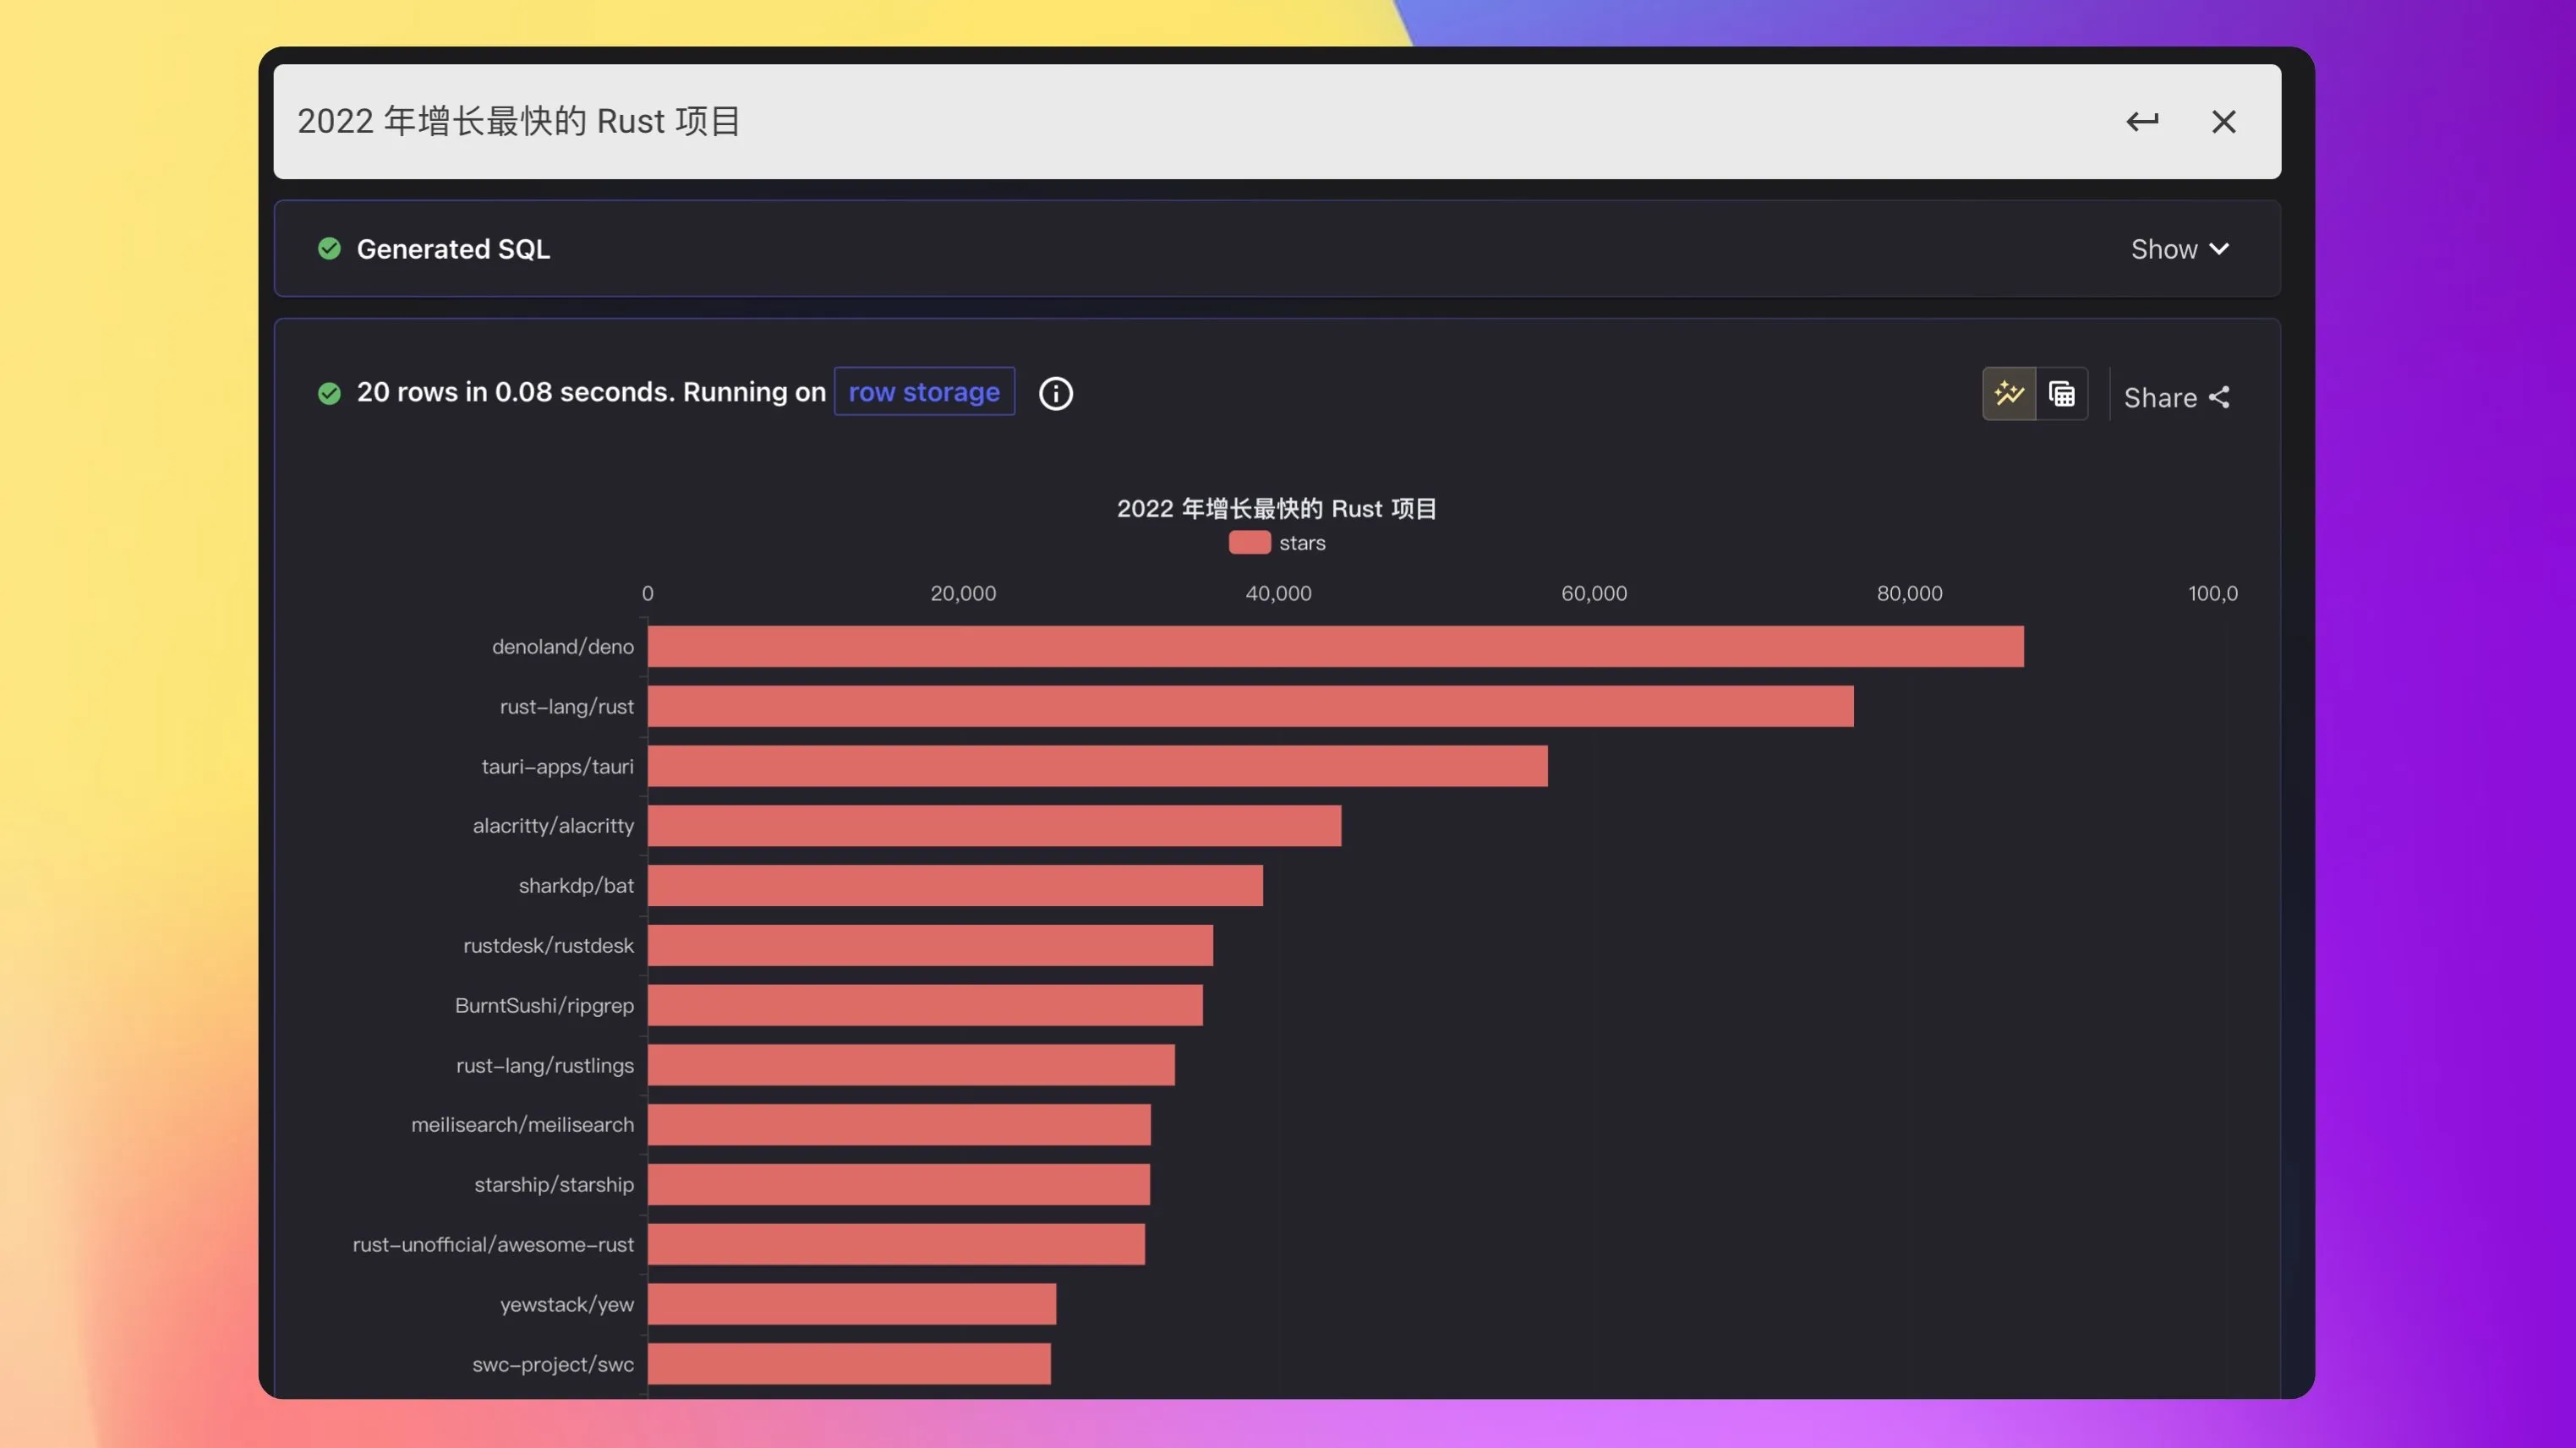Click the enter/submit arrow icon
2576x1448 pixels.
[x=2142, y=122]
